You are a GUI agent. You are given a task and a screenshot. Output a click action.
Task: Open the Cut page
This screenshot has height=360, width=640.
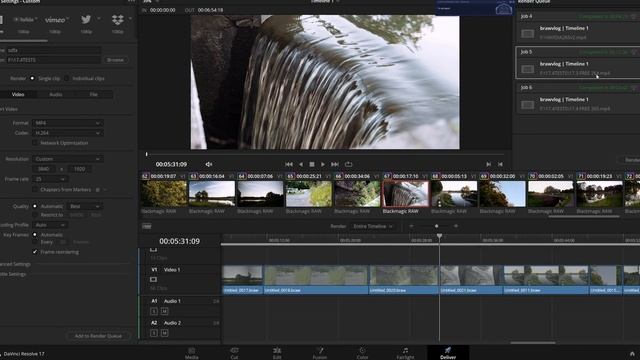234,353
